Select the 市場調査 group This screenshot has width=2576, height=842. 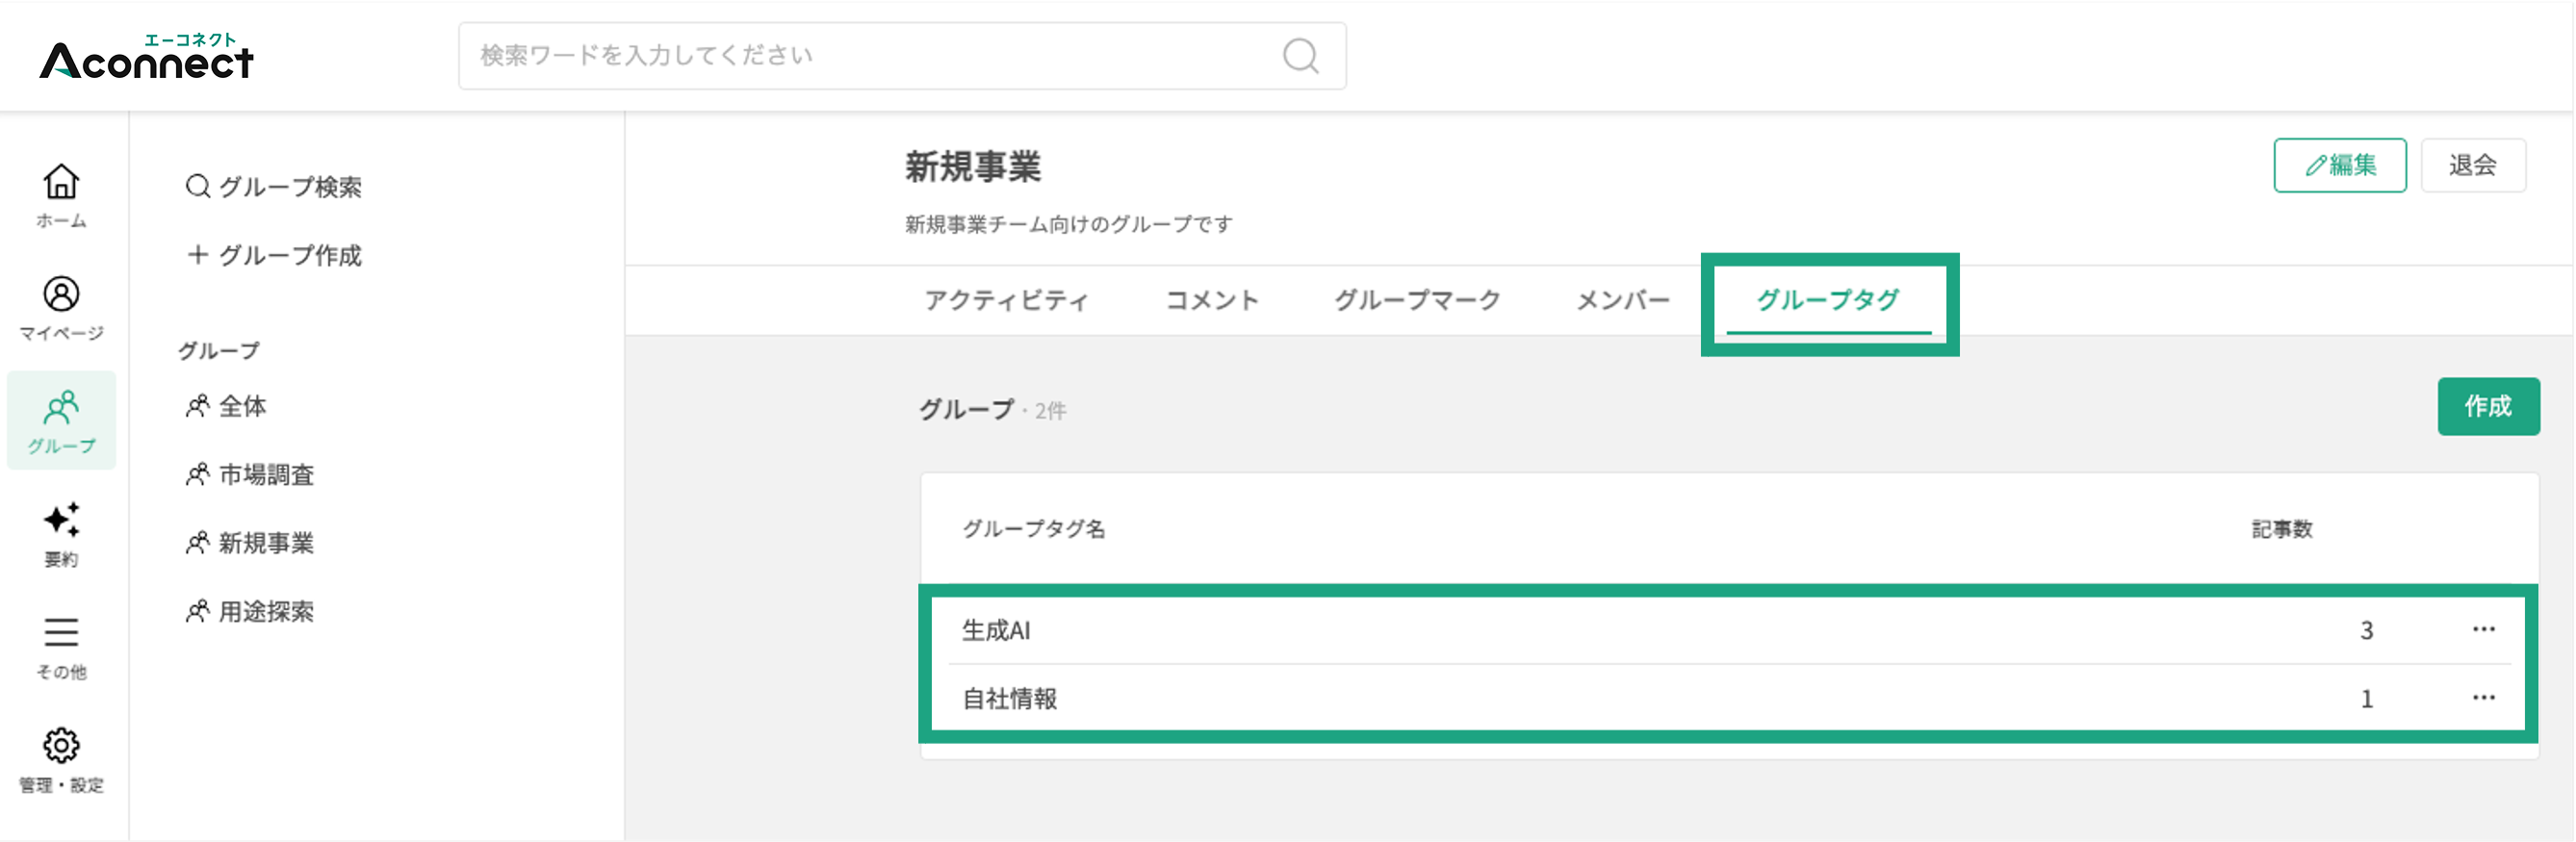tap(251, 475)
